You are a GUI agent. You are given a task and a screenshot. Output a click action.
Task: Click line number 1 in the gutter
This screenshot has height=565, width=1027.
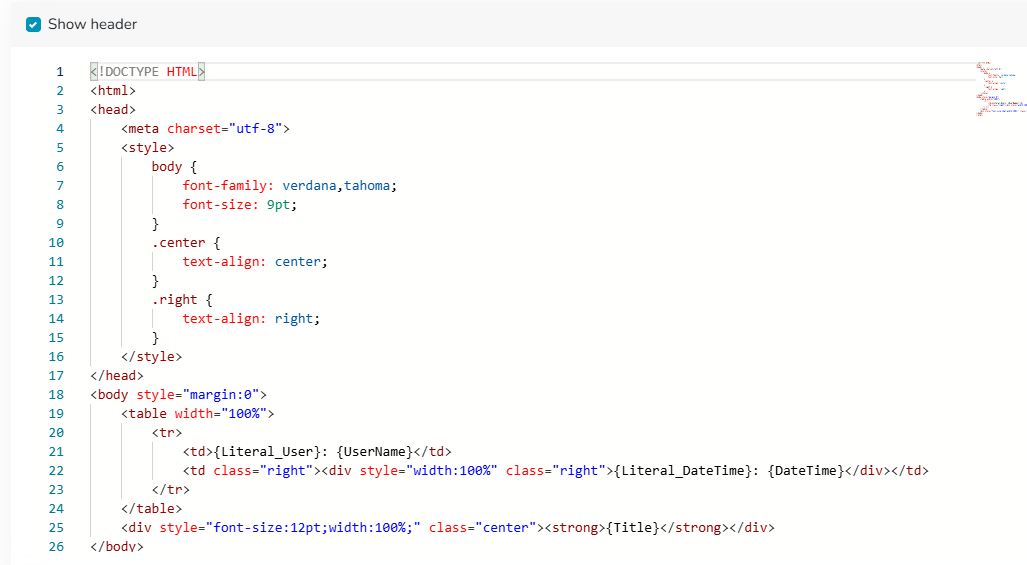tap(59, 72)
